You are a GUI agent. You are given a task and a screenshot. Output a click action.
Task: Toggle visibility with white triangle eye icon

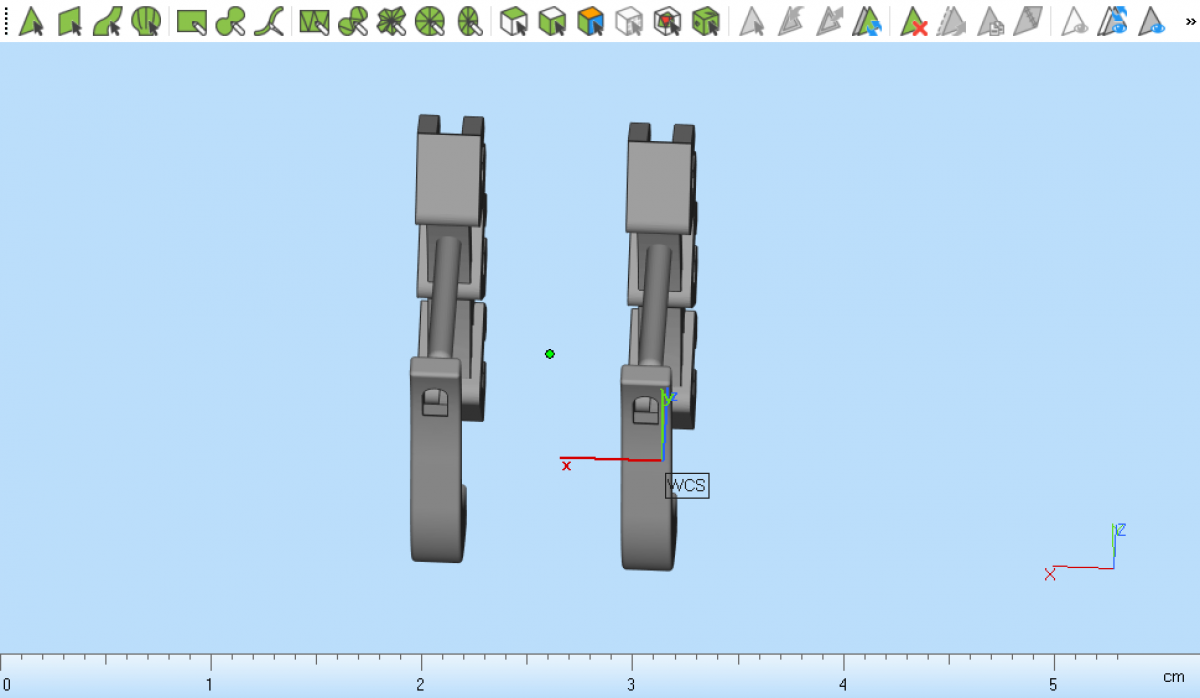[x=1075, y=21]
